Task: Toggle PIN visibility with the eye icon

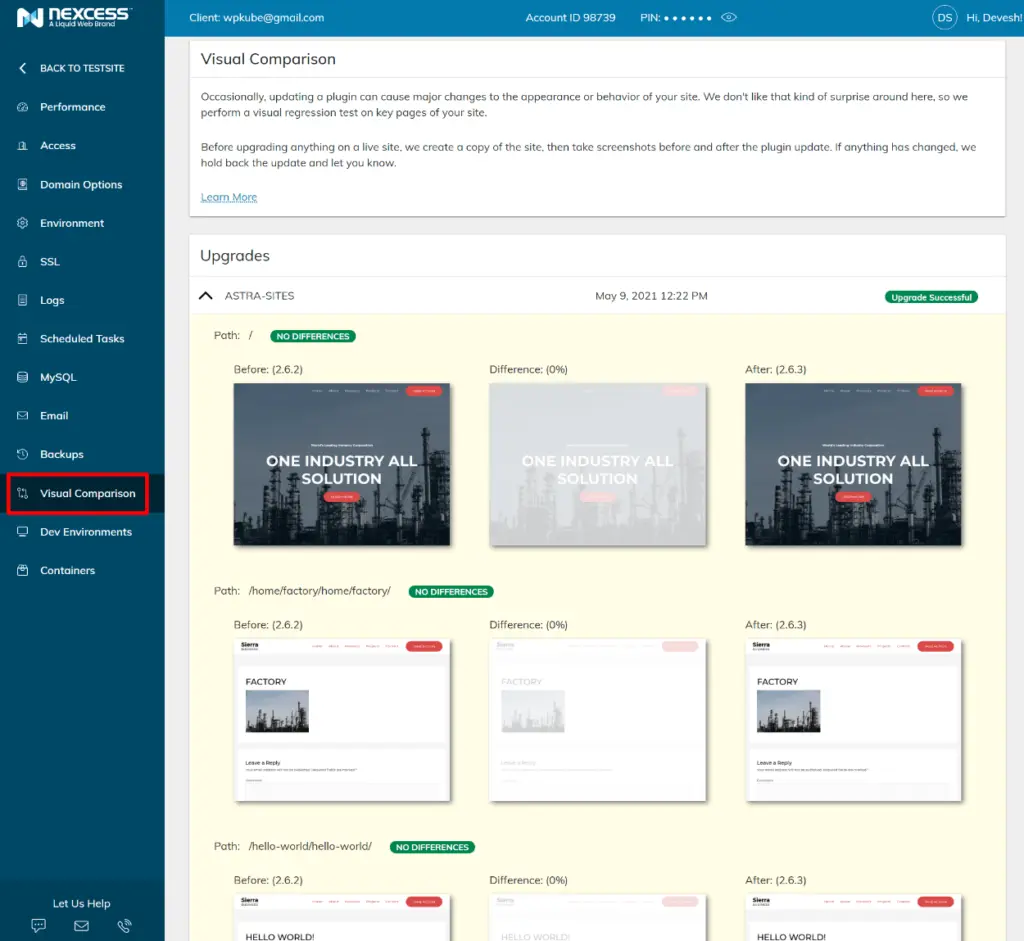Action: [x=729, y=17]
